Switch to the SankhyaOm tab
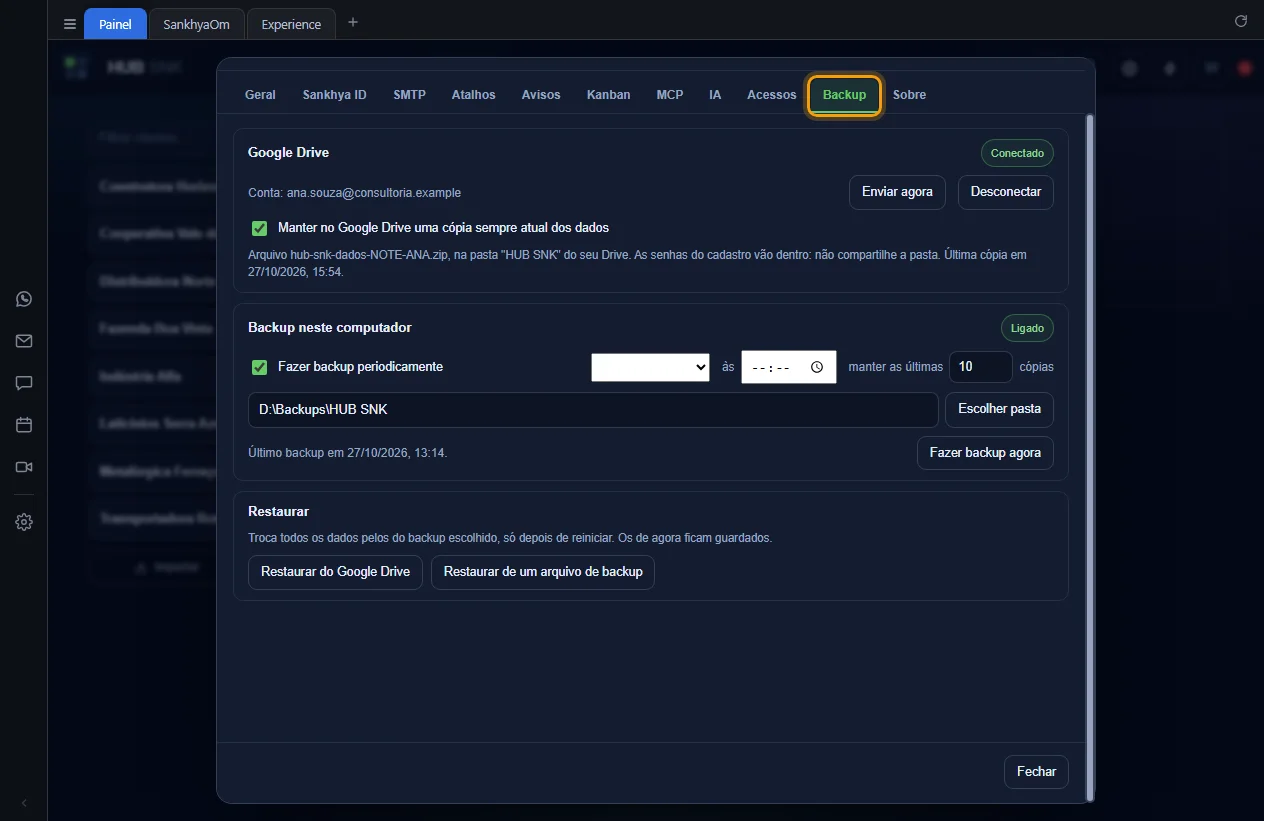 click(197, 24)
